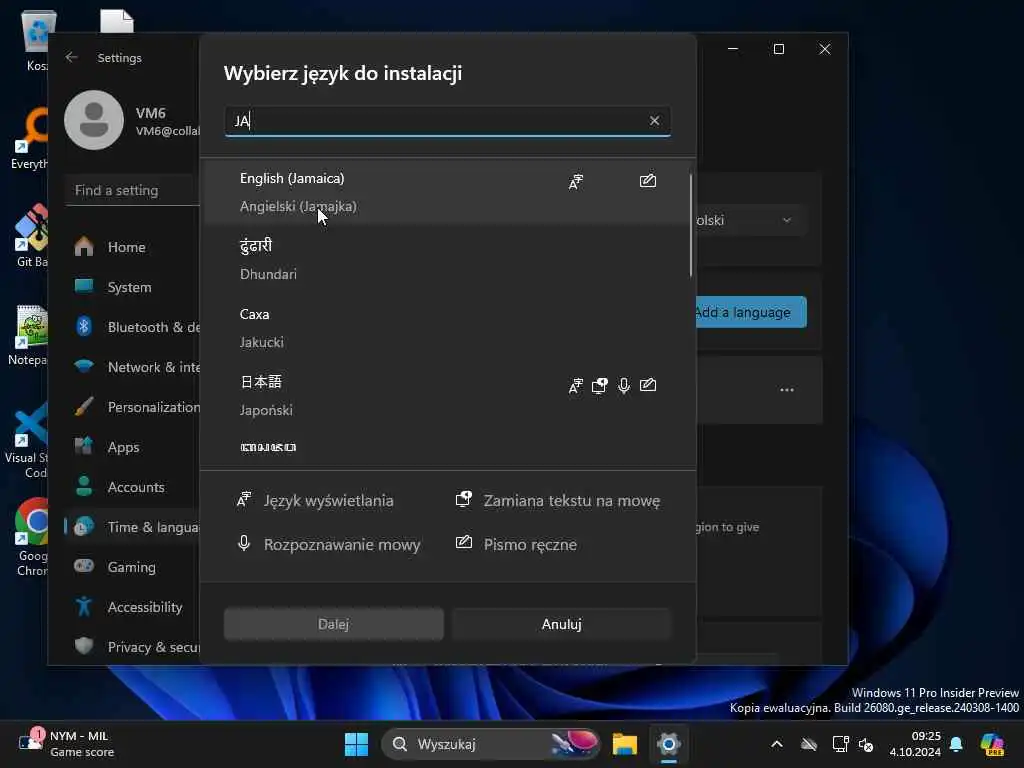Screen dimensions: 1024x768
Task: Click the clock showing 09:25
Action: [x=915, y=744]
